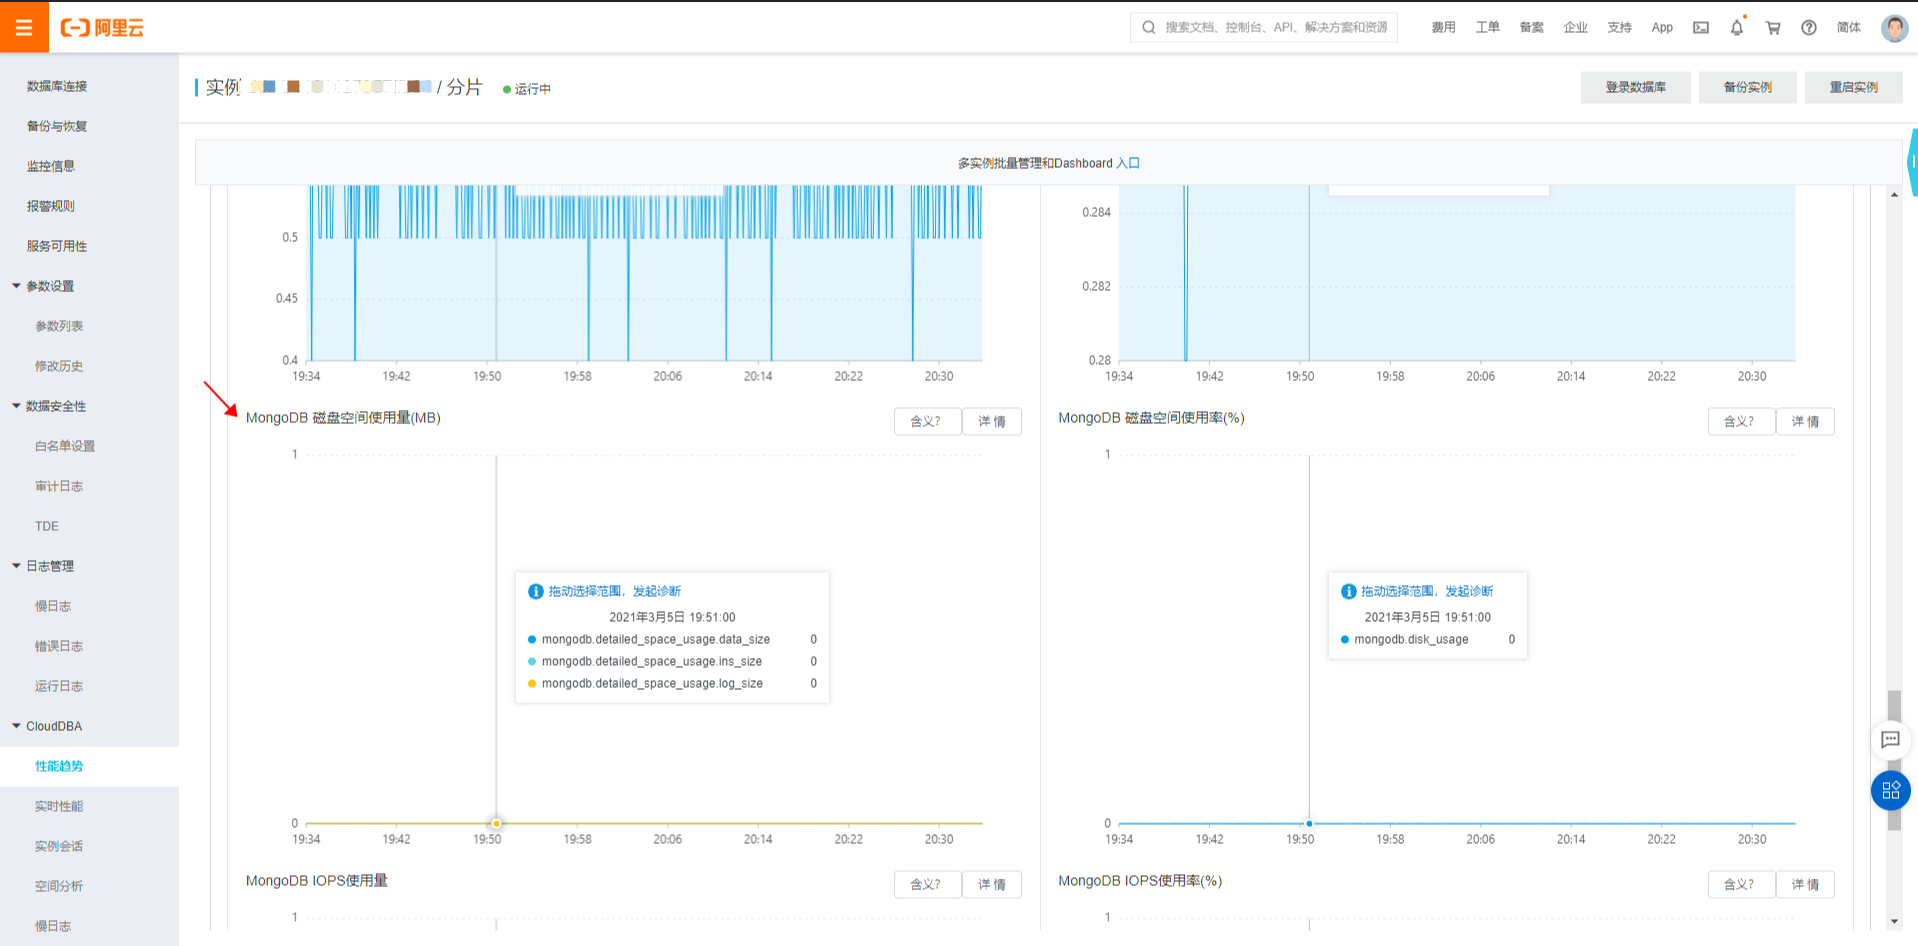
Task: Click the 登录数据库 button
Action: point(1635,87)
